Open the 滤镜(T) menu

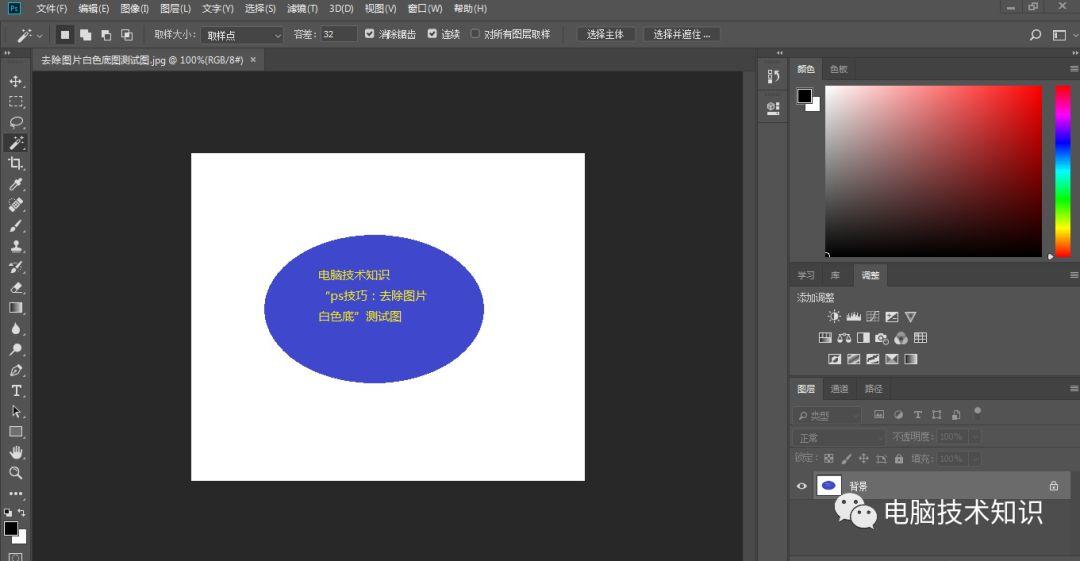coord(302,9)
